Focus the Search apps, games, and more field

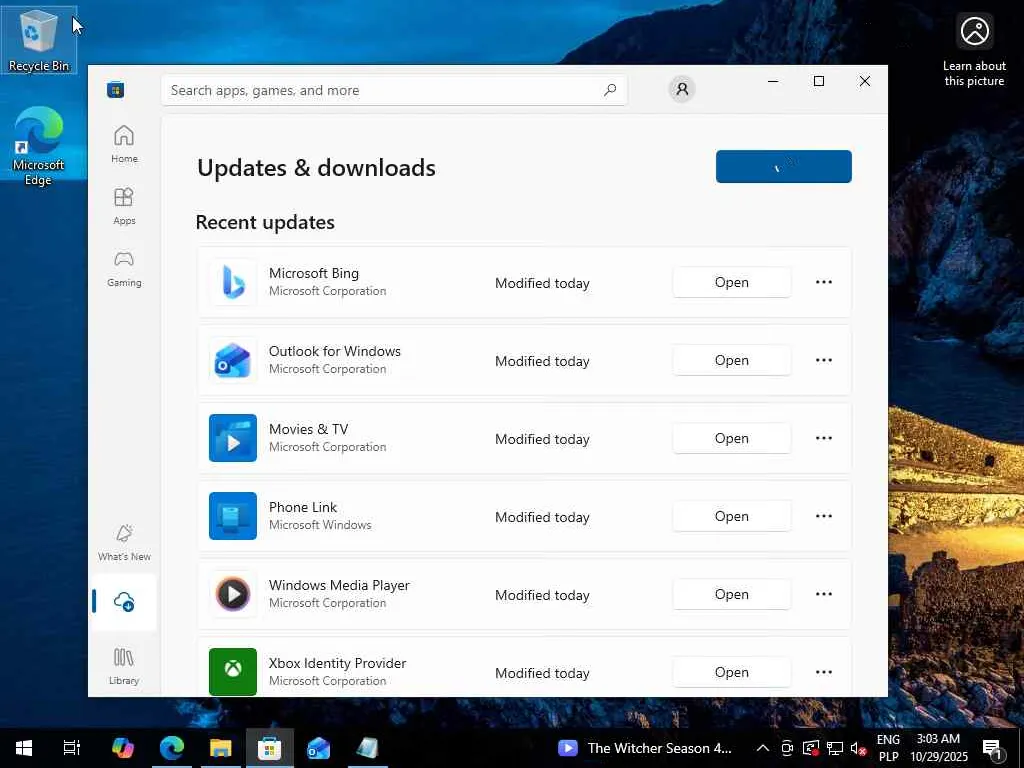(x=394, y=90)
